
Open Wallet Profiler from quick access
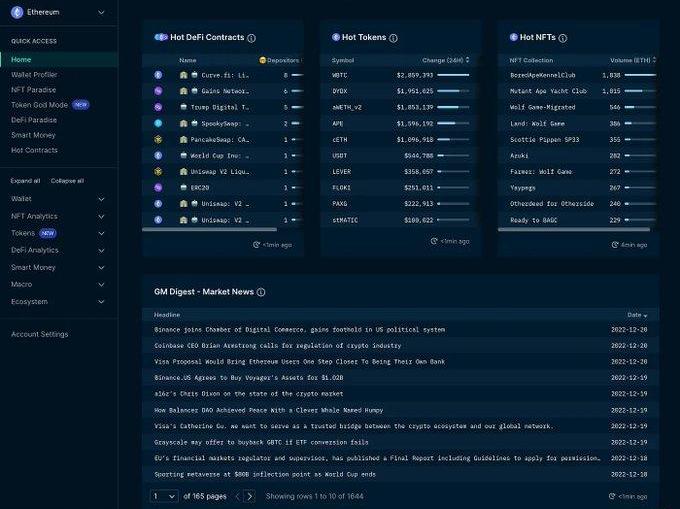[34, 74]
